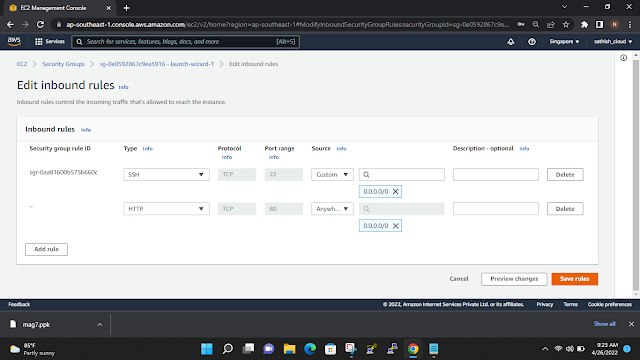Screen dimensions: 640x360
Task: Remove the 0.0.0.0/0 tag in HTTP rule
Action: point(396,226)
